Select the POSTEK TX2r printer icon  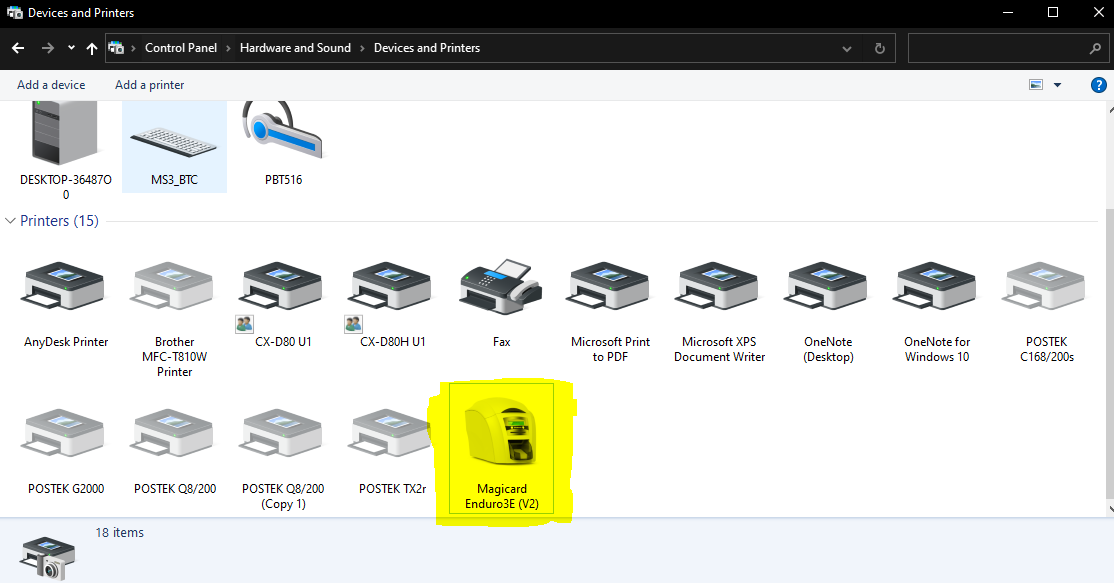pos(389,432)
